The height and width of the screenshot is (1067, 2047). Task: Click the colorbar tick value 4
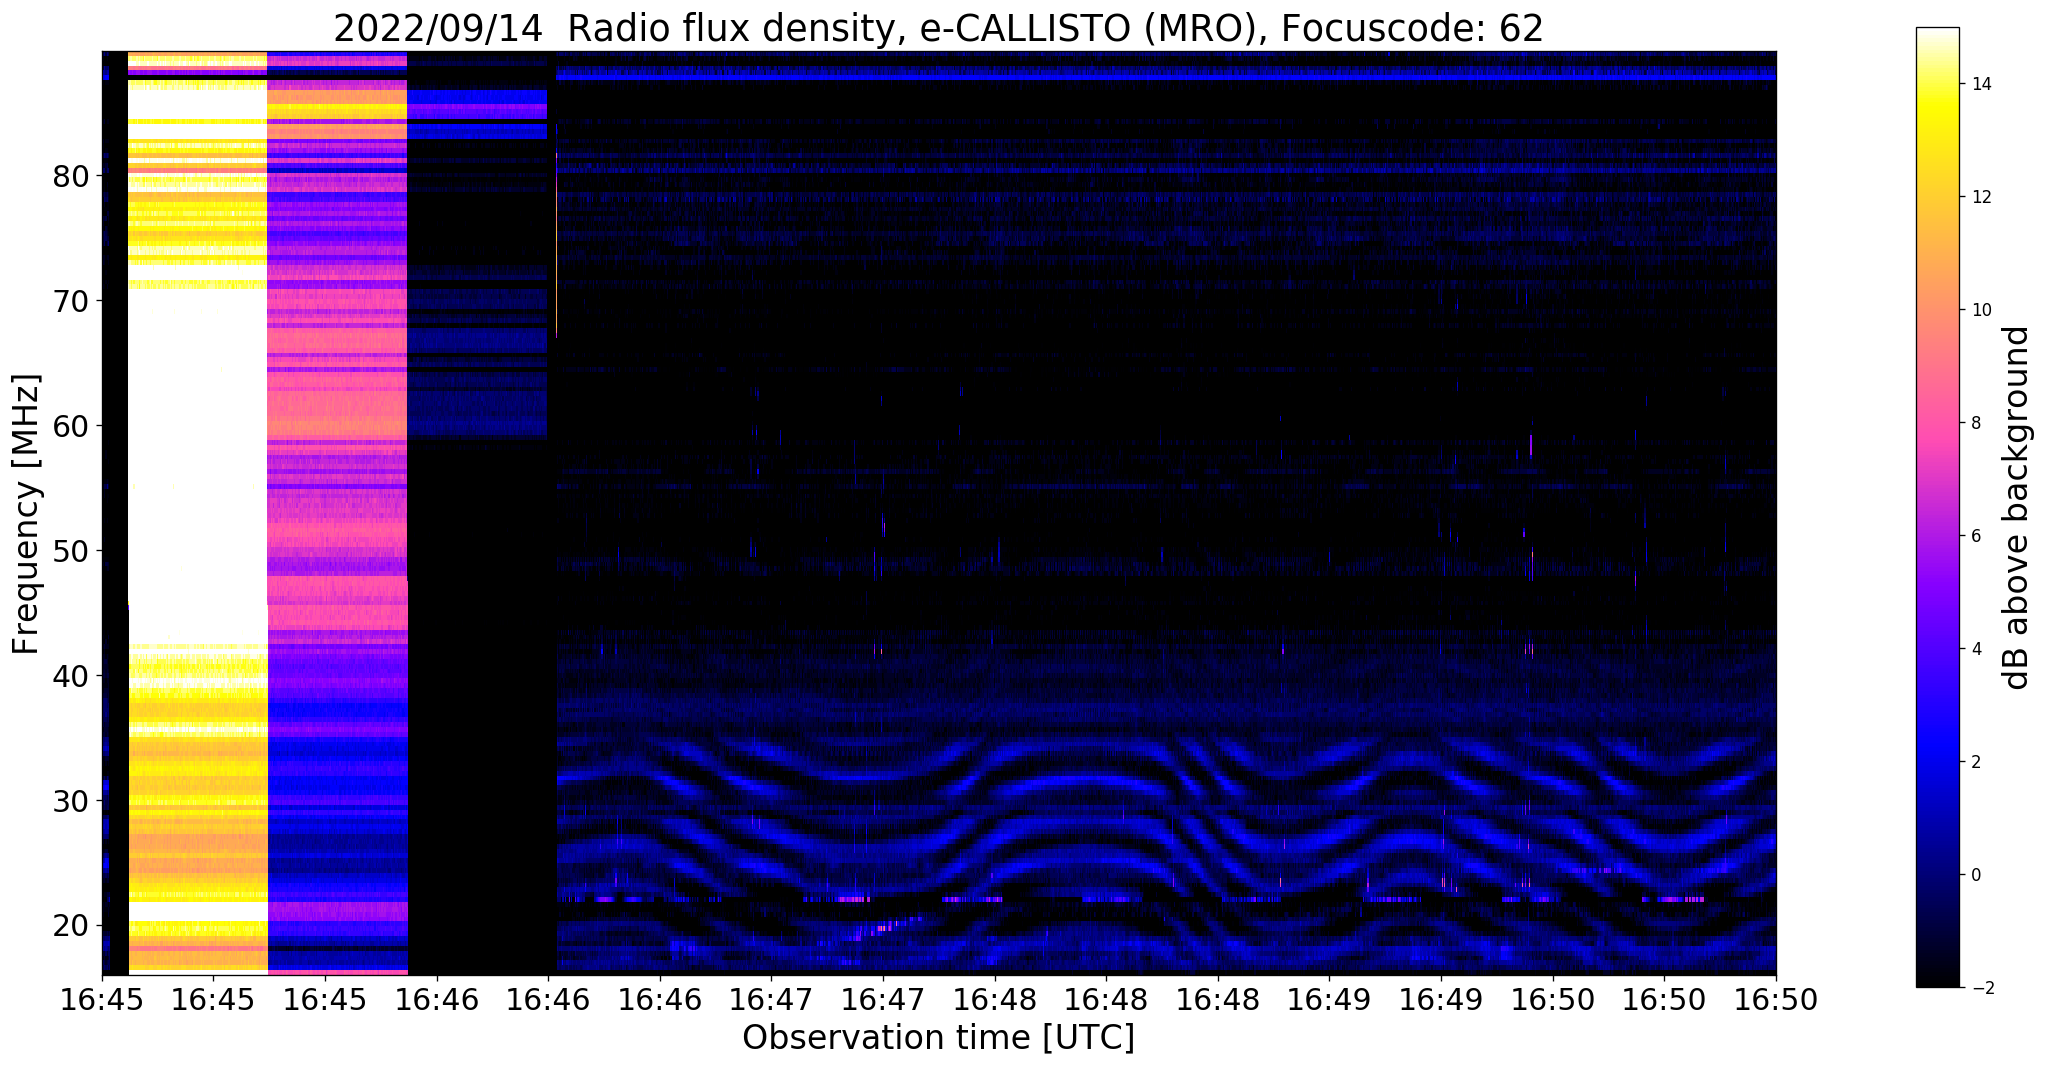click(x=1975, y=649)
